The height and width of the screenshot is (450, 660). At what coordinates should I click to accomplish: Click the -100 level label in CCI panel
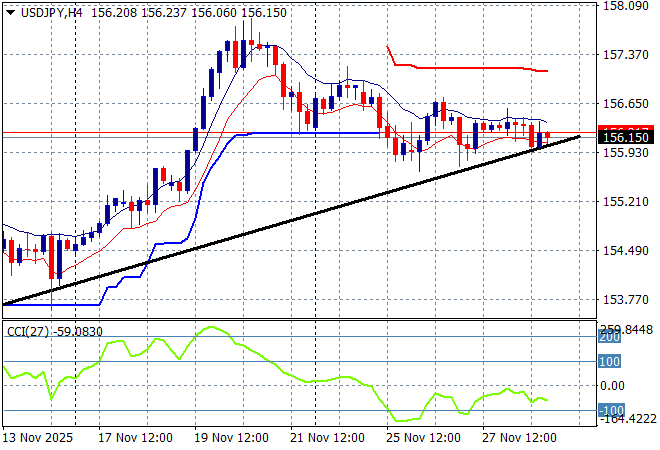pyautogui.click(x=611, y=411)
